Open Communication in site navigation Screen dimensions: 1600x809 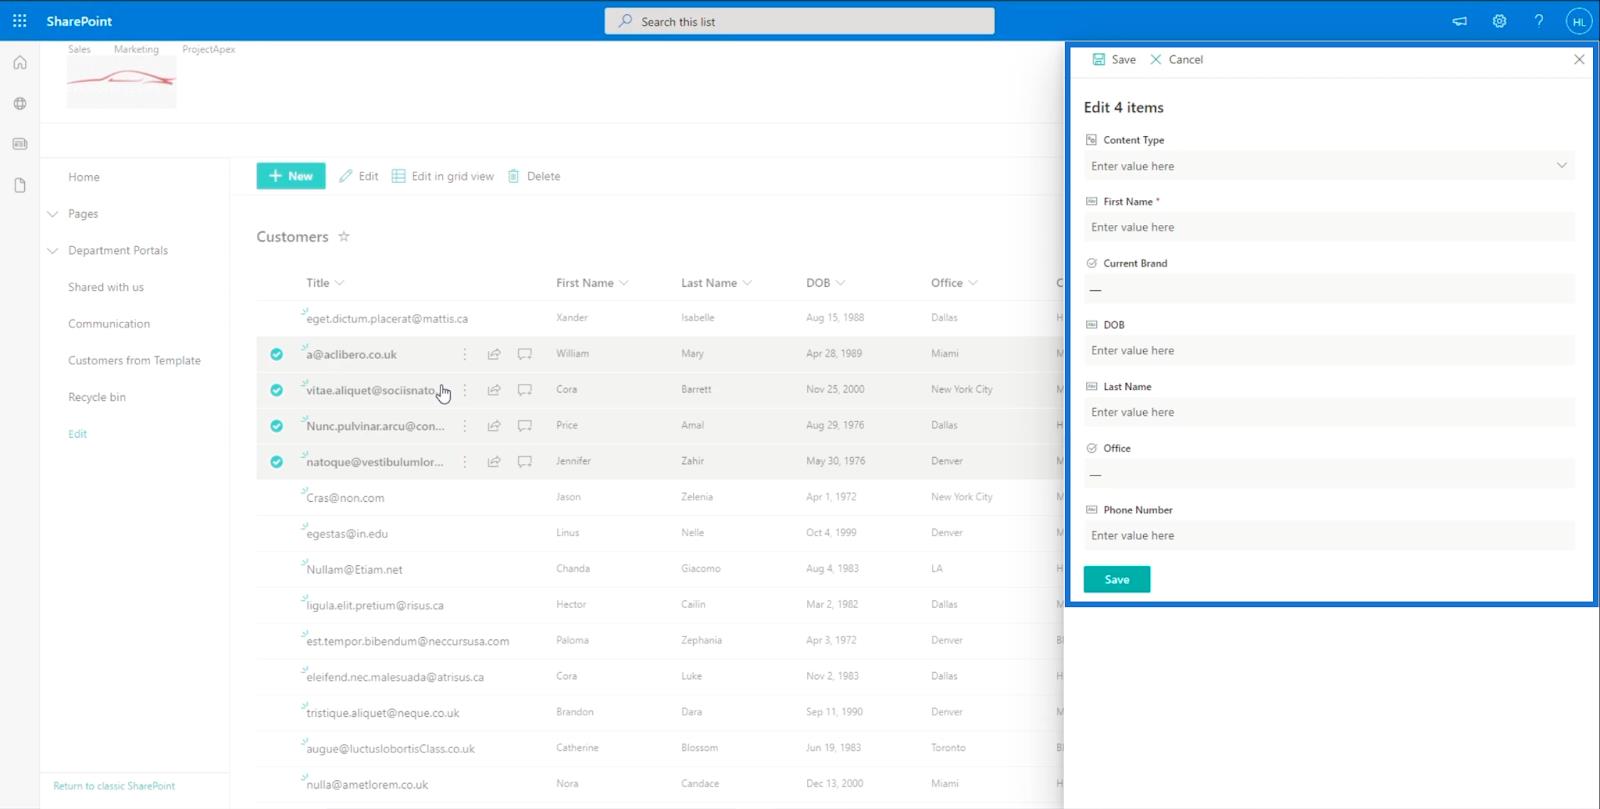coord(109,324)
